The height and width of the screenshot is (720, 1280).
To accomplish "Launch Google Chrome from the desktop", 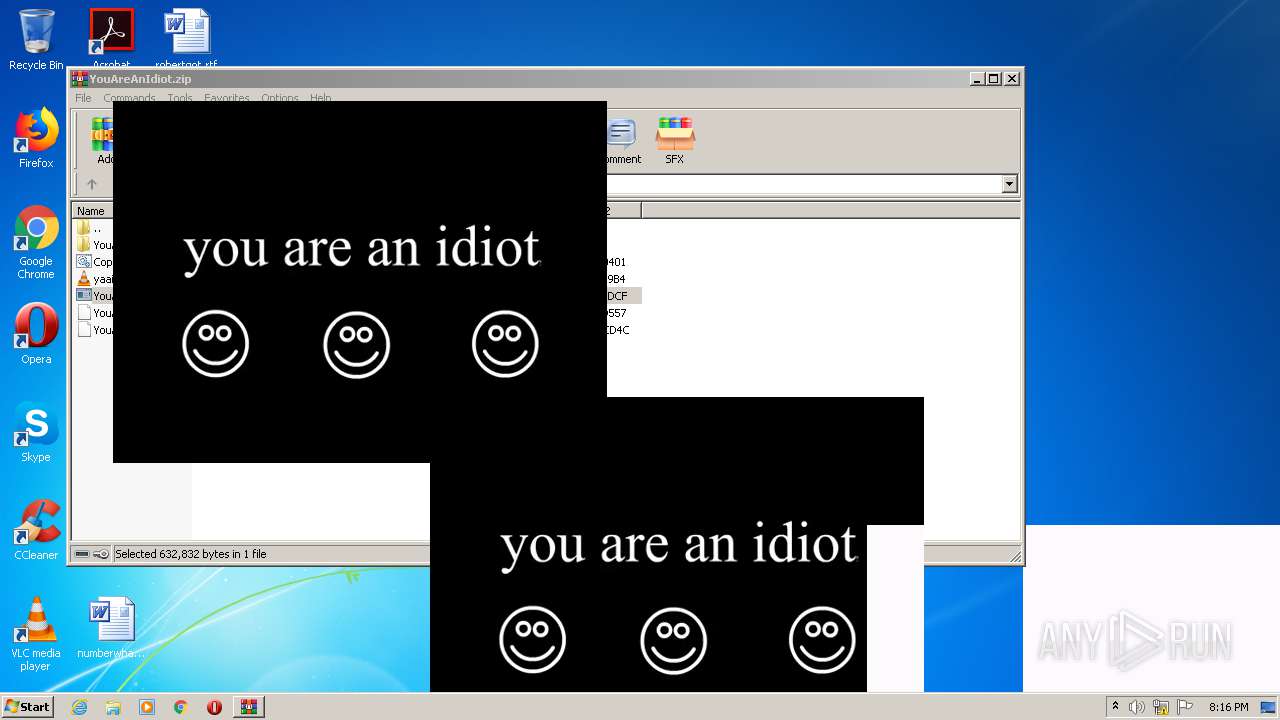I will pos(36,243).
